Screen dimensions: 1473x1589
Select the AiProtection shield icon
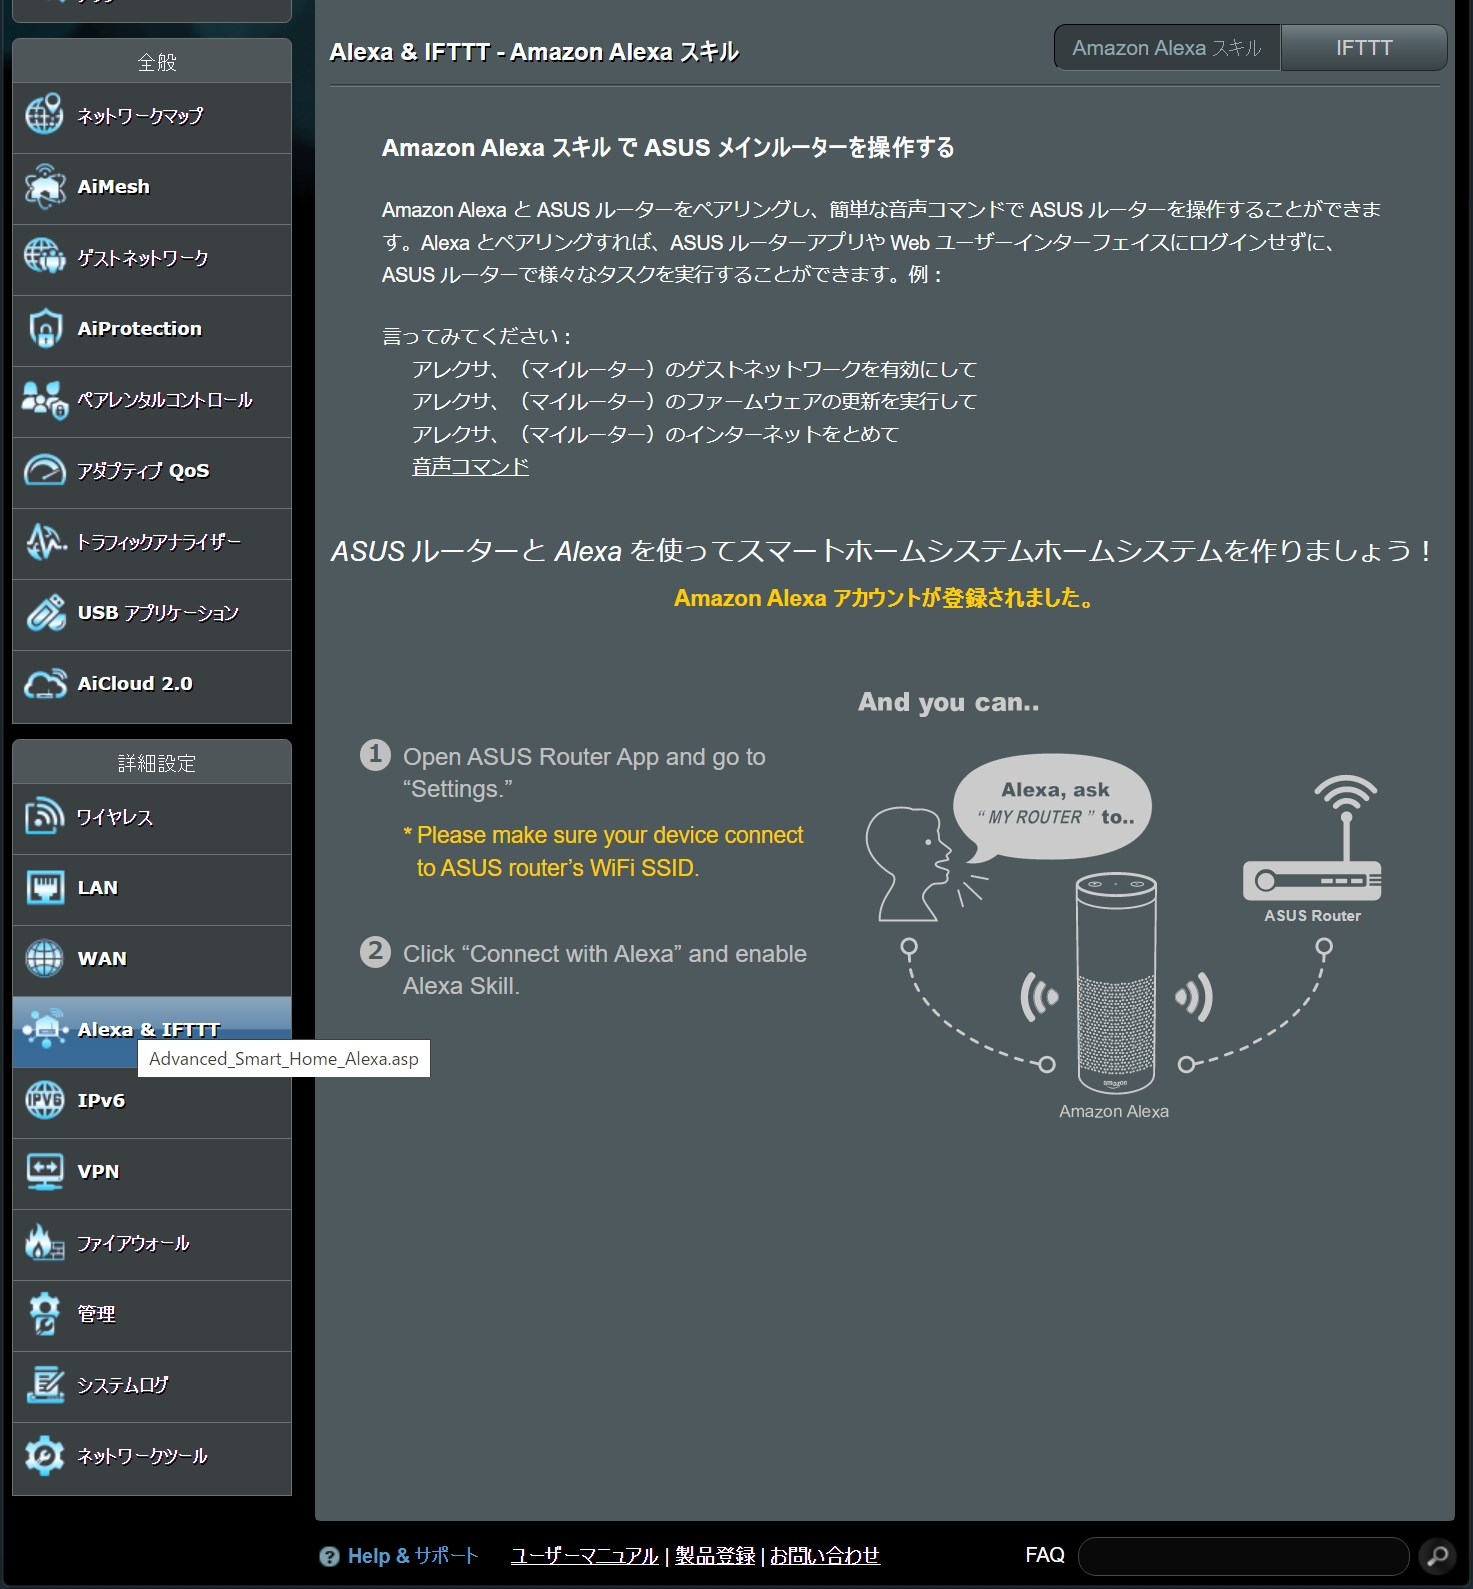point(44,329)
